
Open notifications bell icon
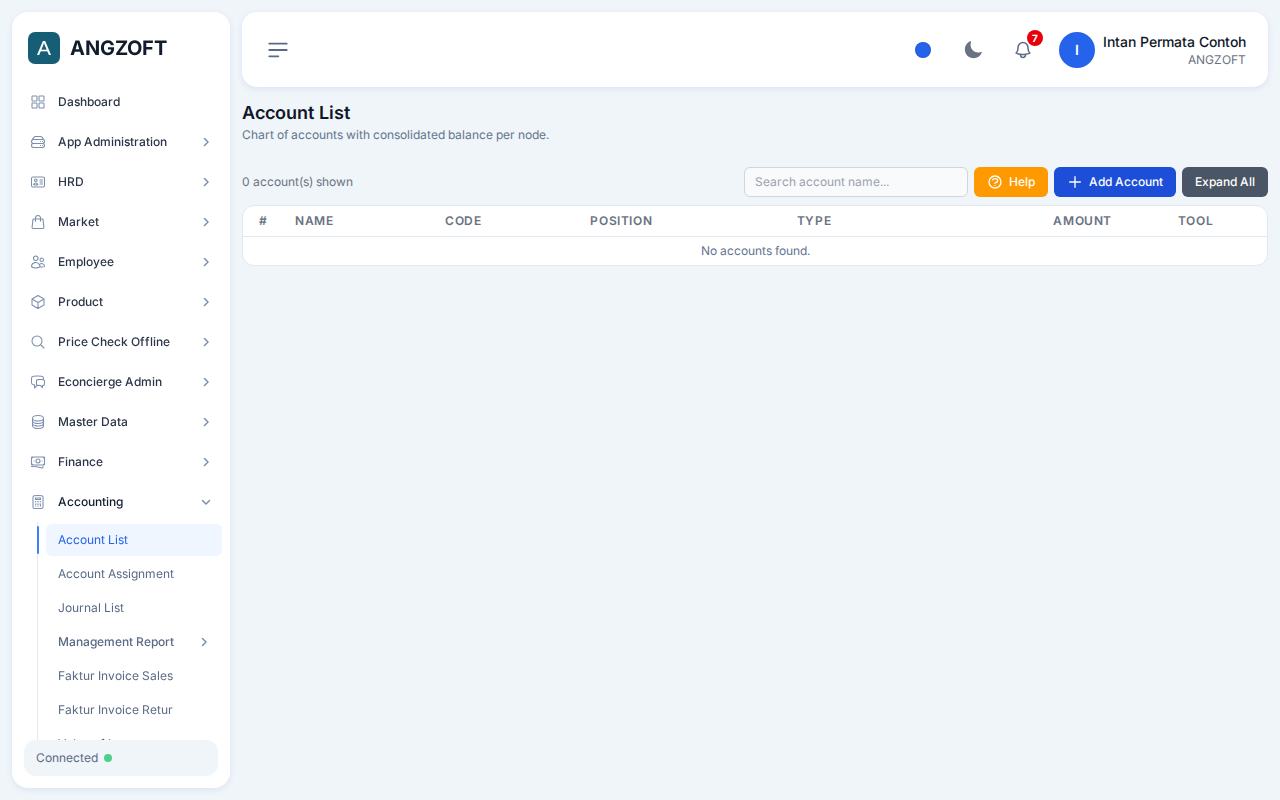pyautogui.click(x=1023, y=50)
